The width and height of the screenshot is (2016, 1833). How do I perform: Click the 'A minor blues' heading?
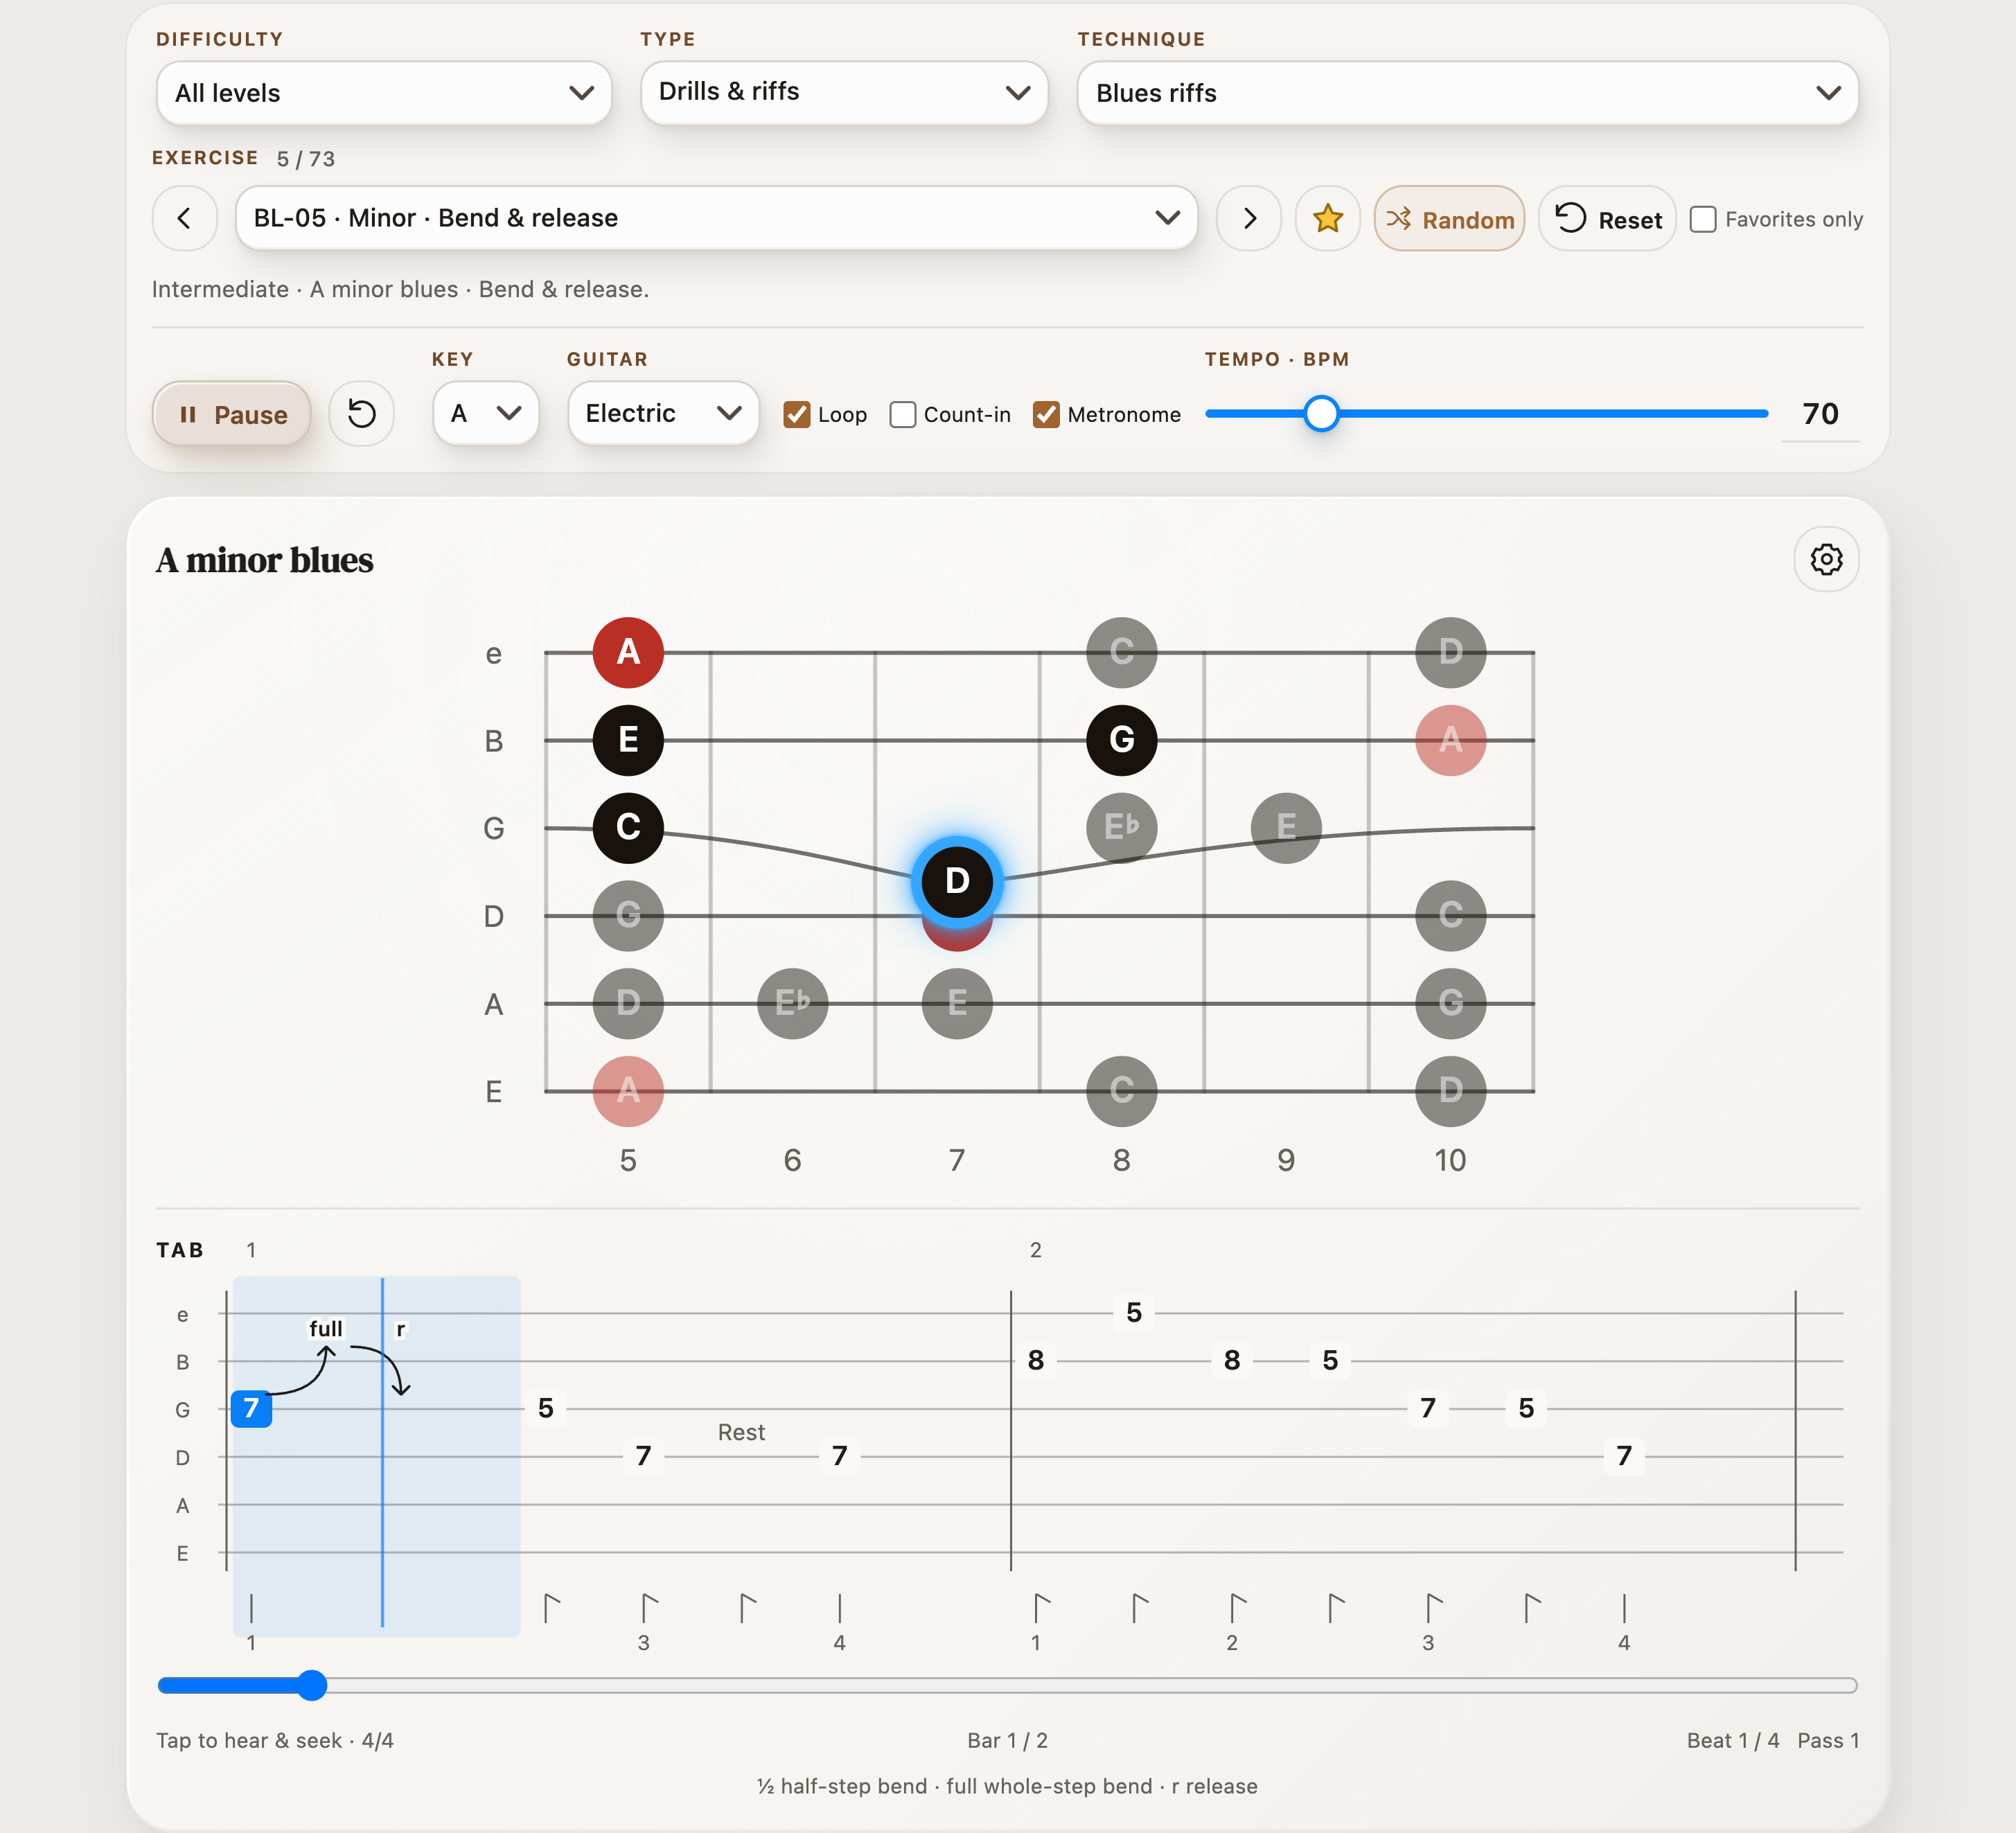pos(265,560)
